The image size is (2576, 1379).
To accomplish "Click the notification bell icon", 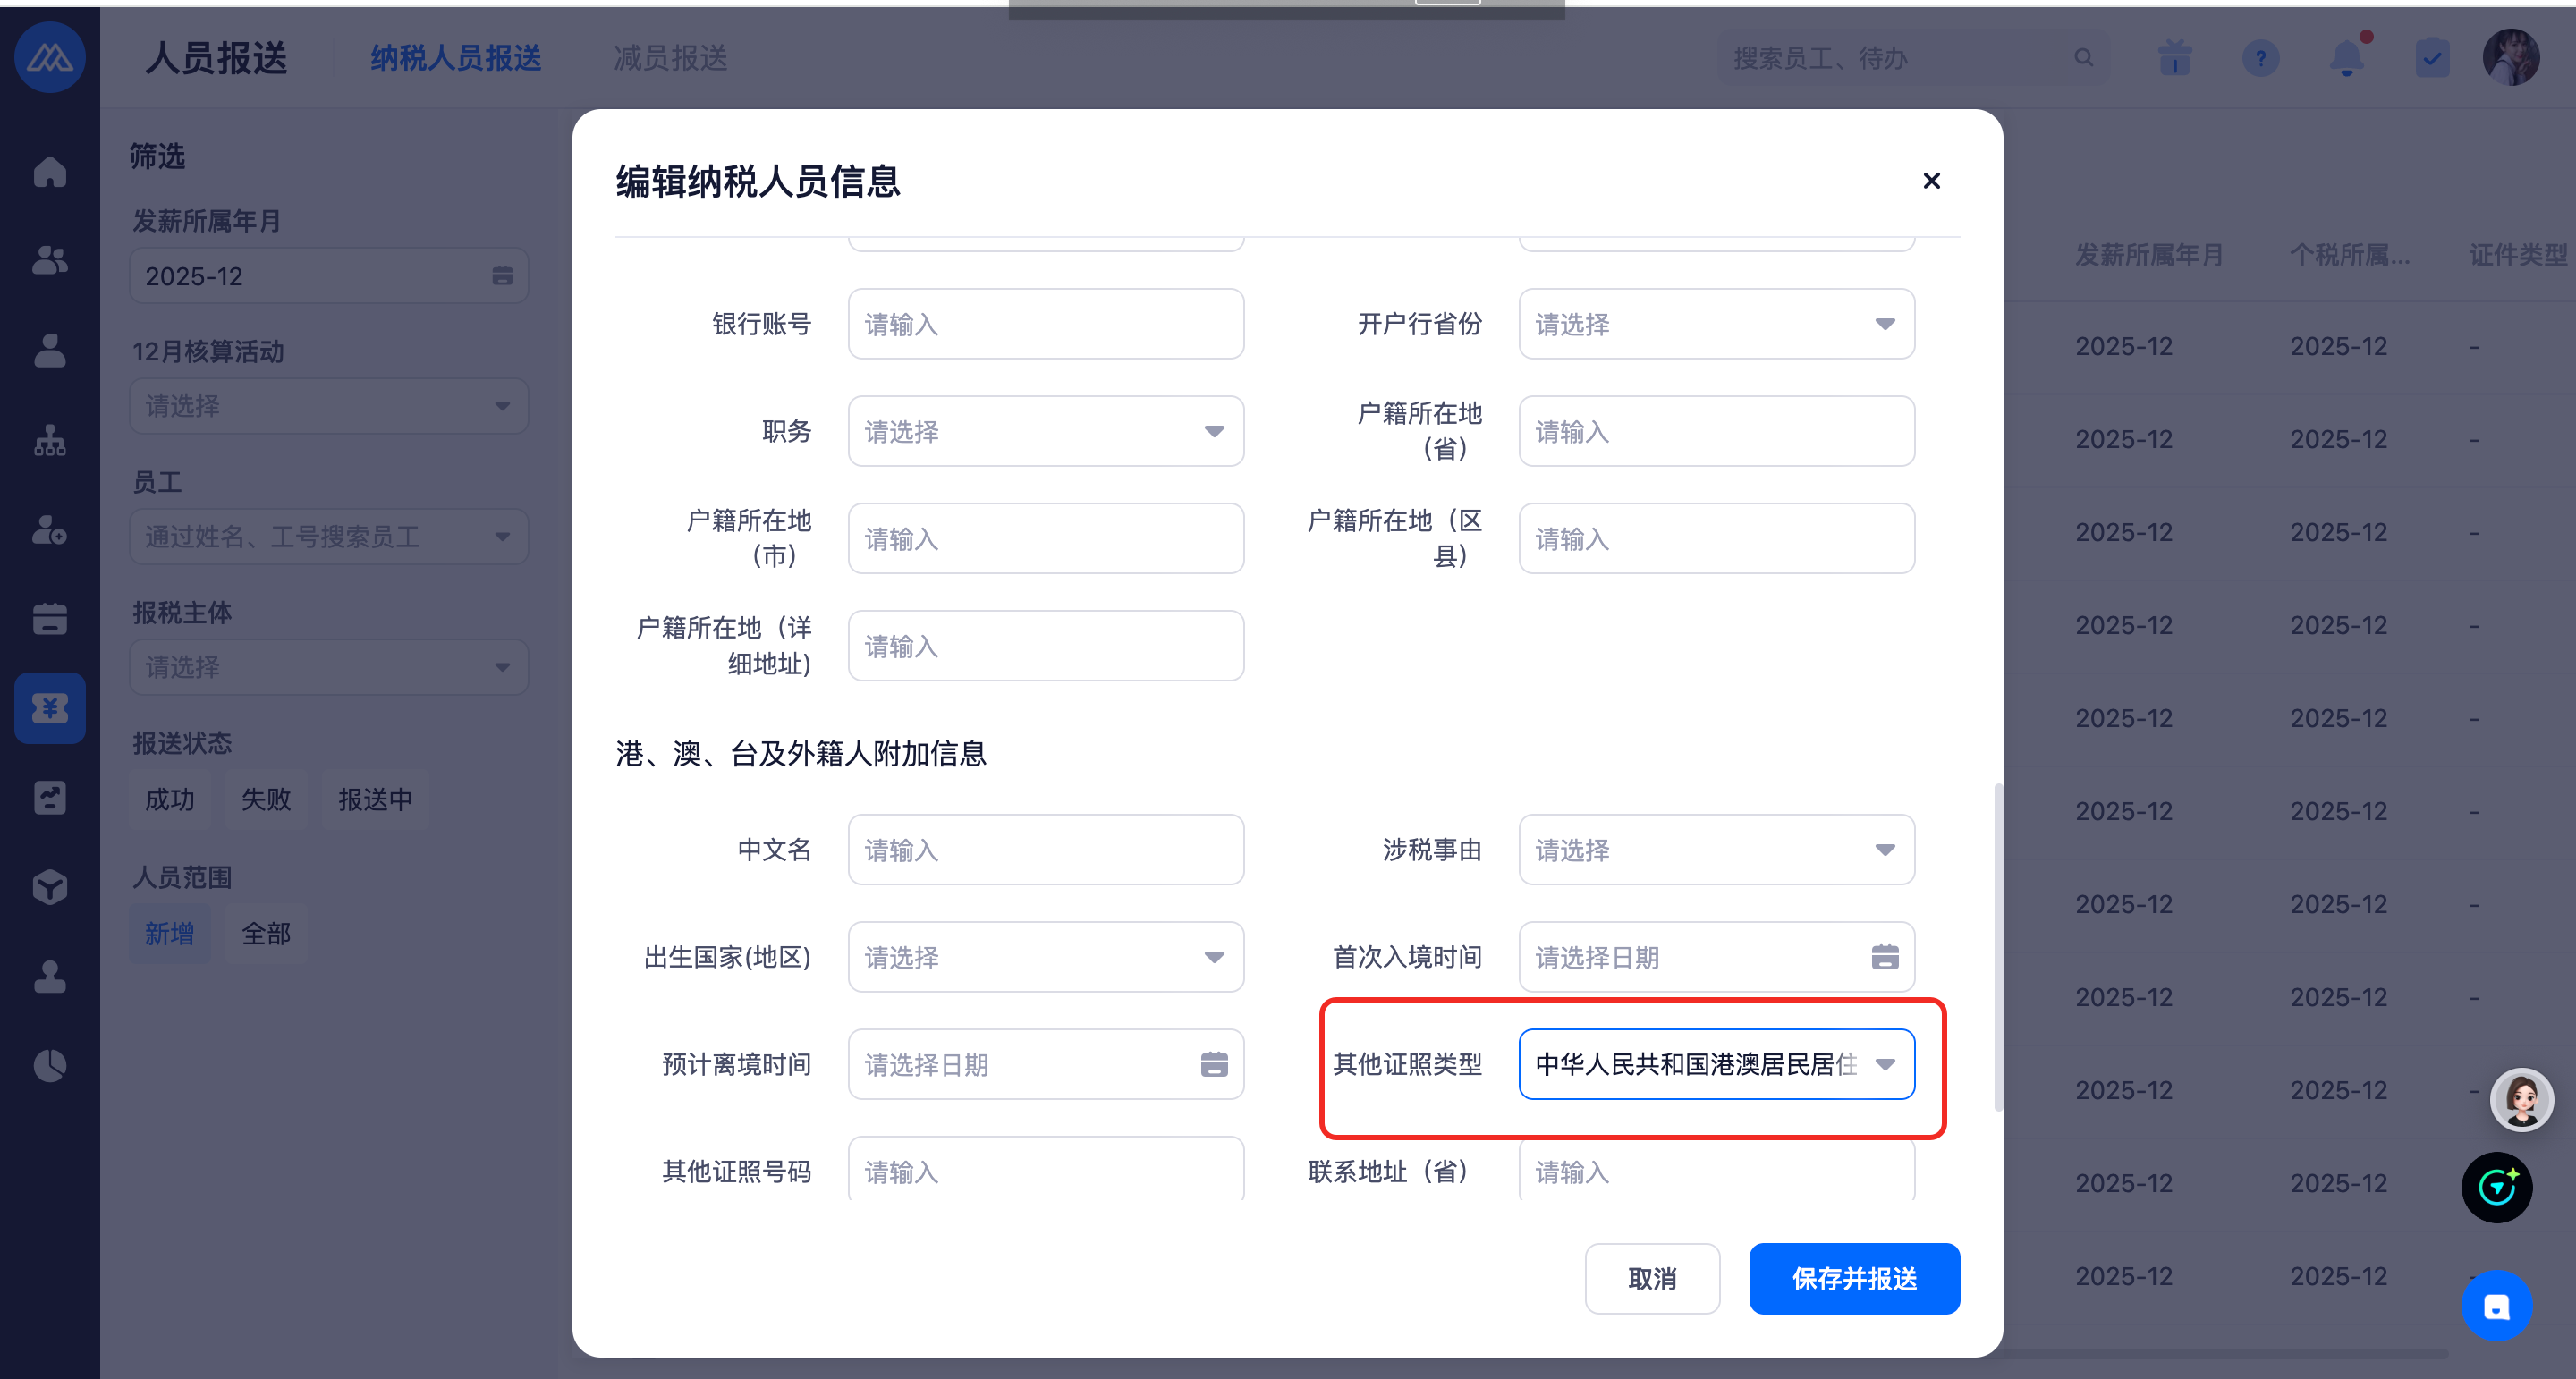I will (2346, 58).
